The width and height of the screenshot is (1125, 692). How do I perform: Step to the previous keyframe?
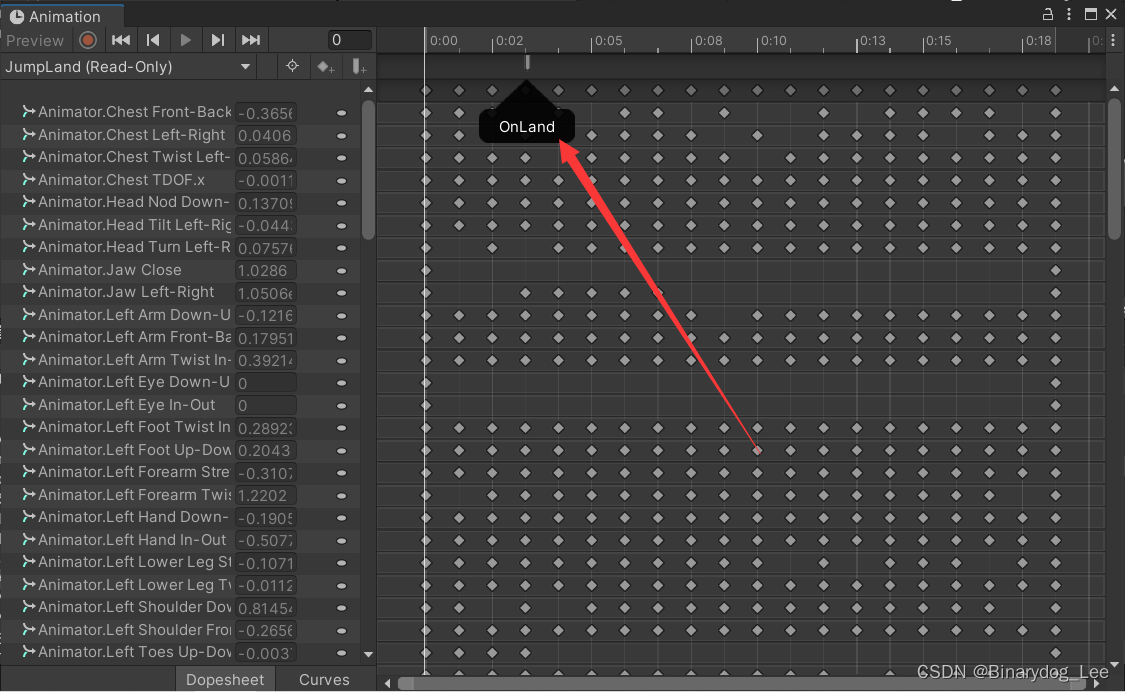153,40
